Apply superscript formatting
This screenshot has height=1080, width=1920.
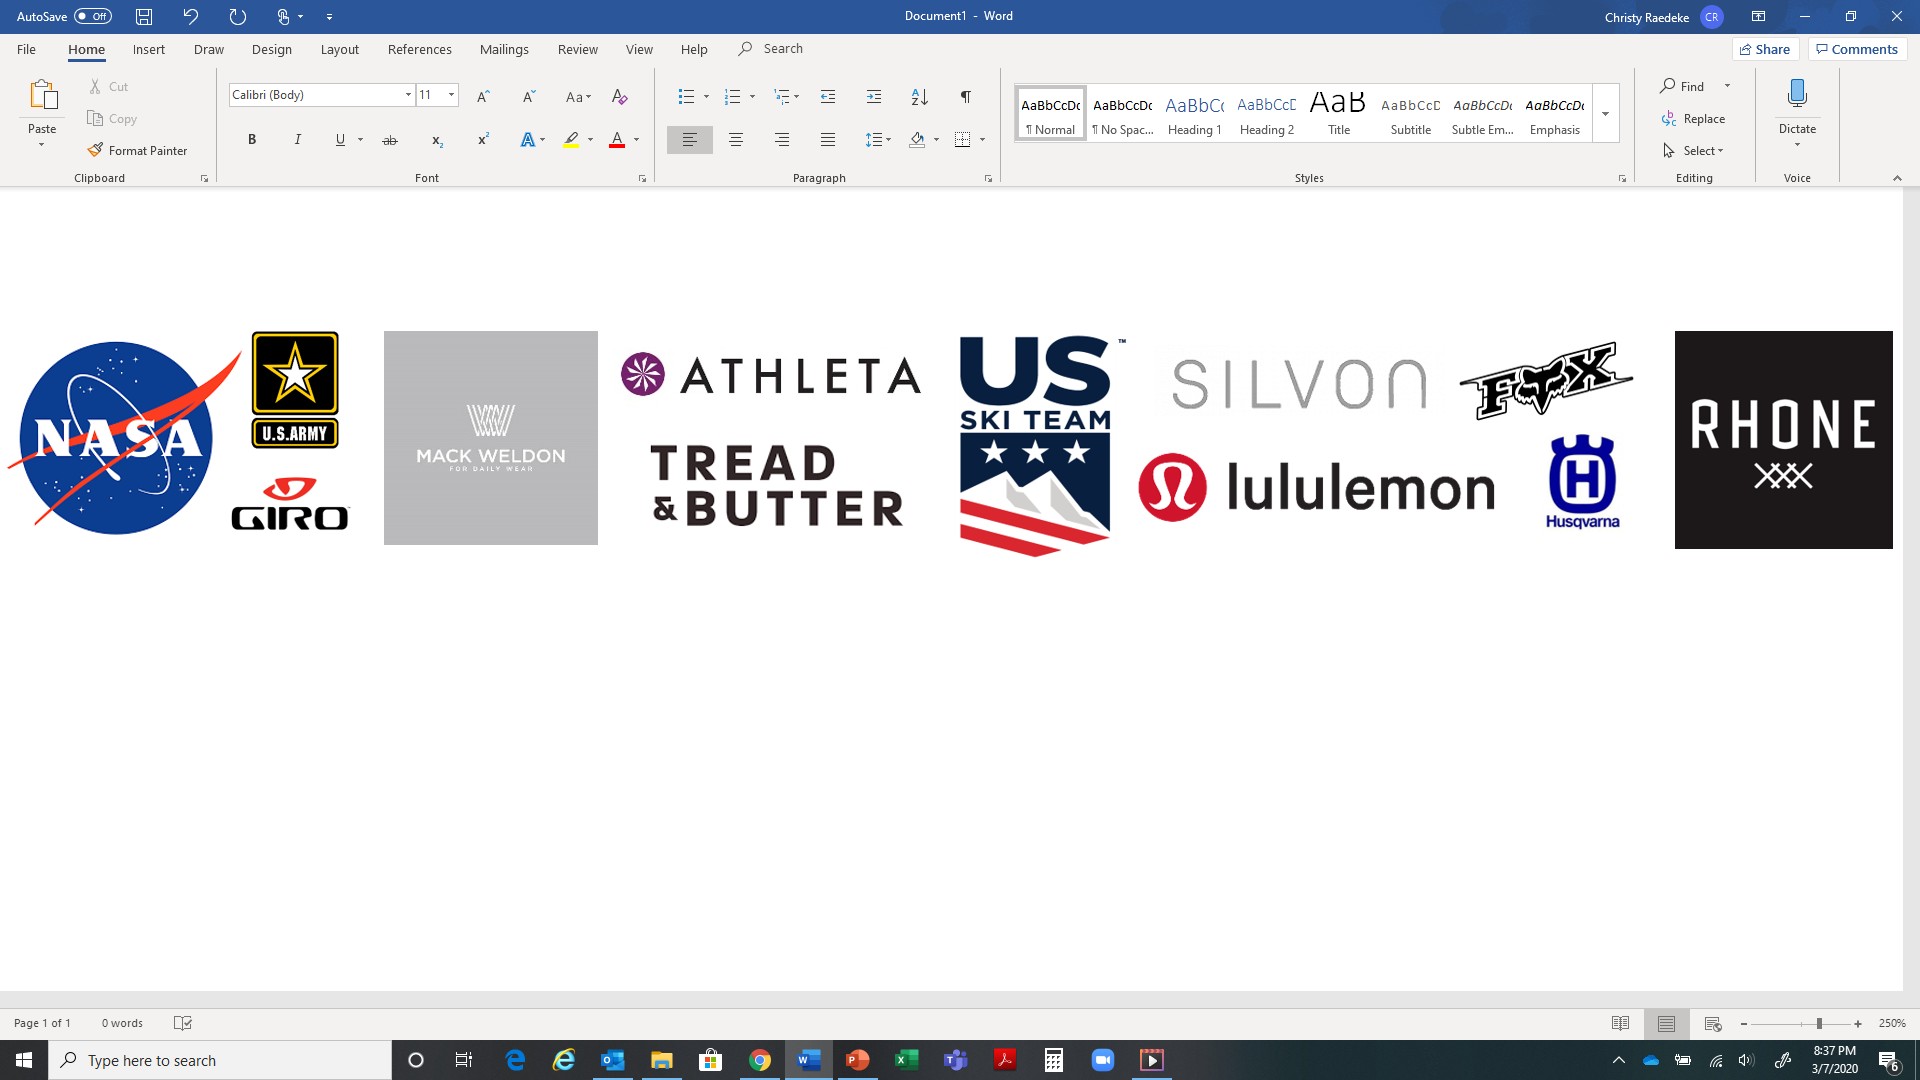tap(483, 140)
